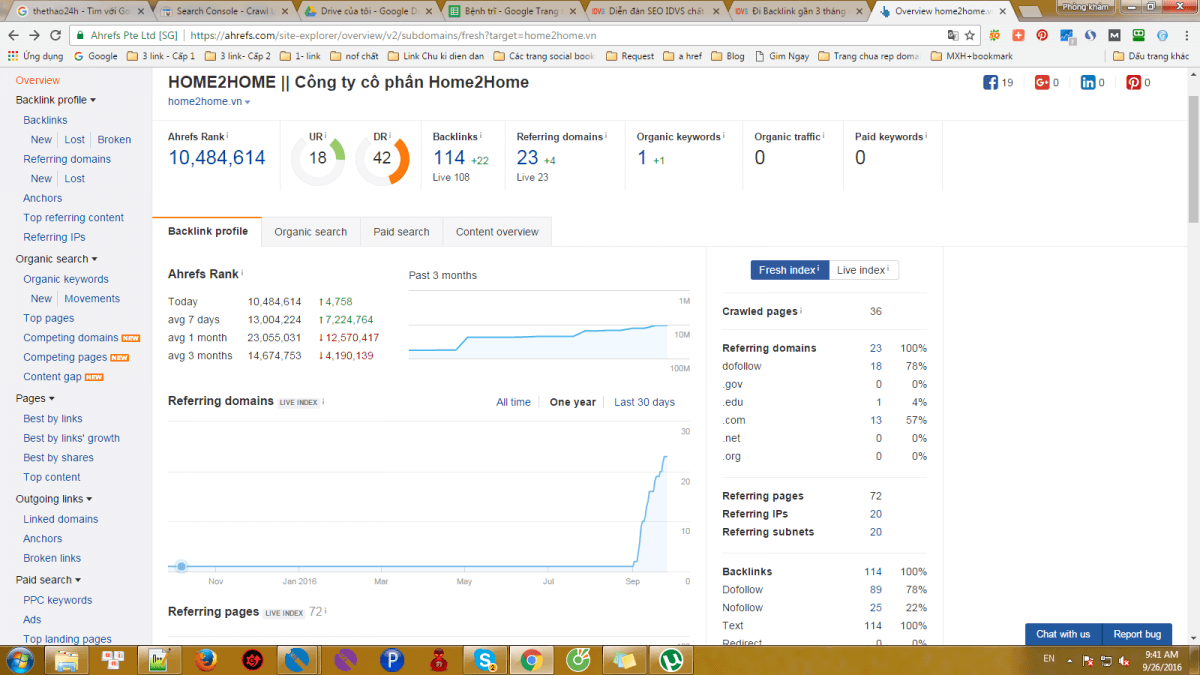The height and width of the screenshot is (675, 1200).
Task: Open the Chrome three-dot menu
Action: pyautogui.click(x=1186, y=35)
